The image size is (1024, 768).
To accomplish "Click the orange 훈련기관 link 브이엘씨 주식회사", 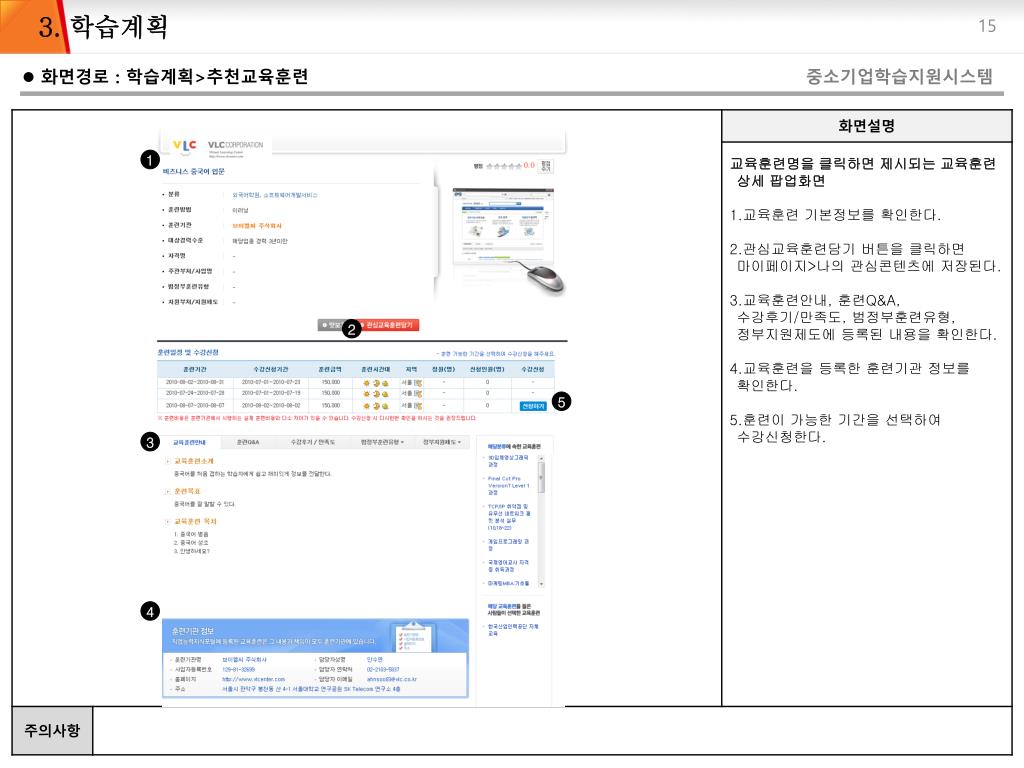I will pos(257,226).
